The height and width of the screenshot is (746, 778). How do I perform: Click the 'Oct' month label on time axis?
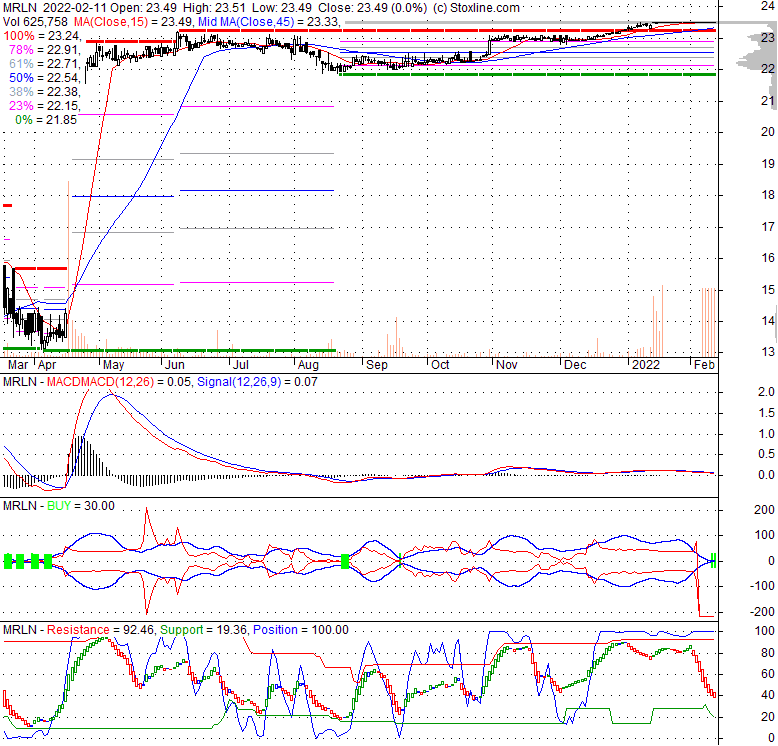pos(440,365)
